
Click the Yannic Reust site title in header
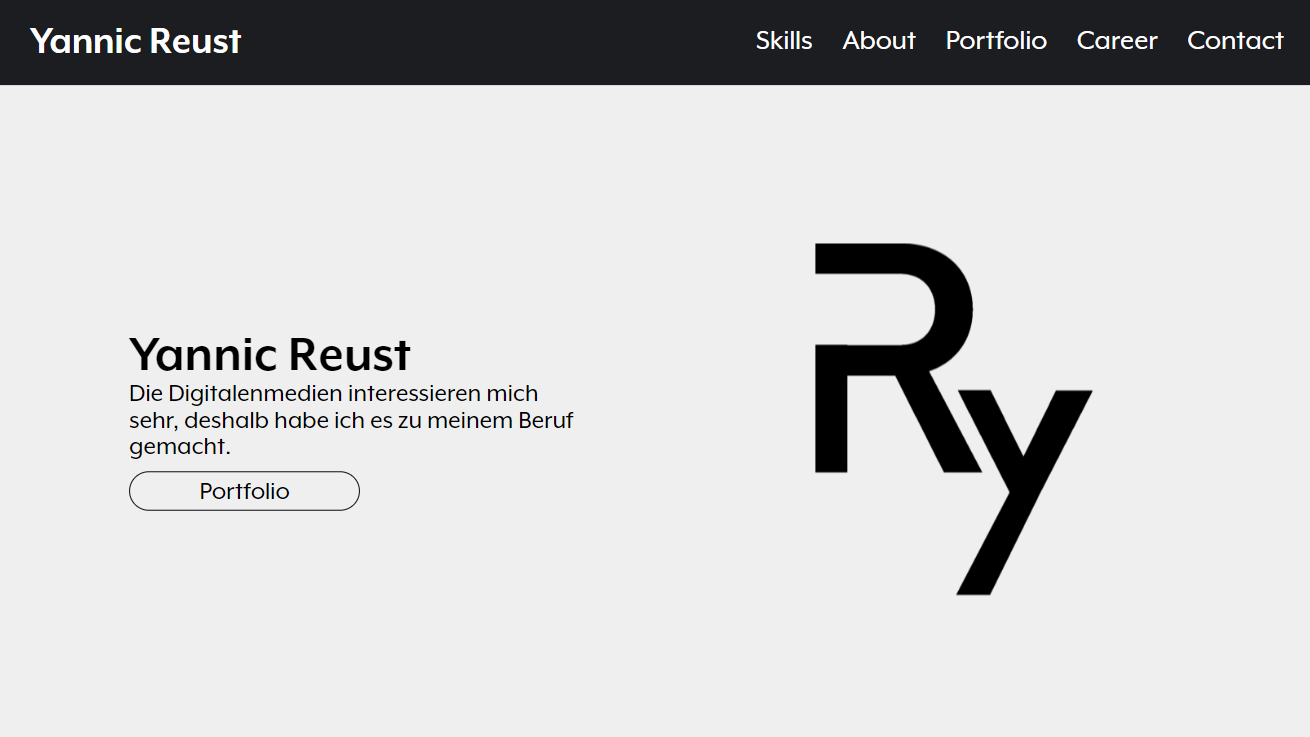click(135, 41)
